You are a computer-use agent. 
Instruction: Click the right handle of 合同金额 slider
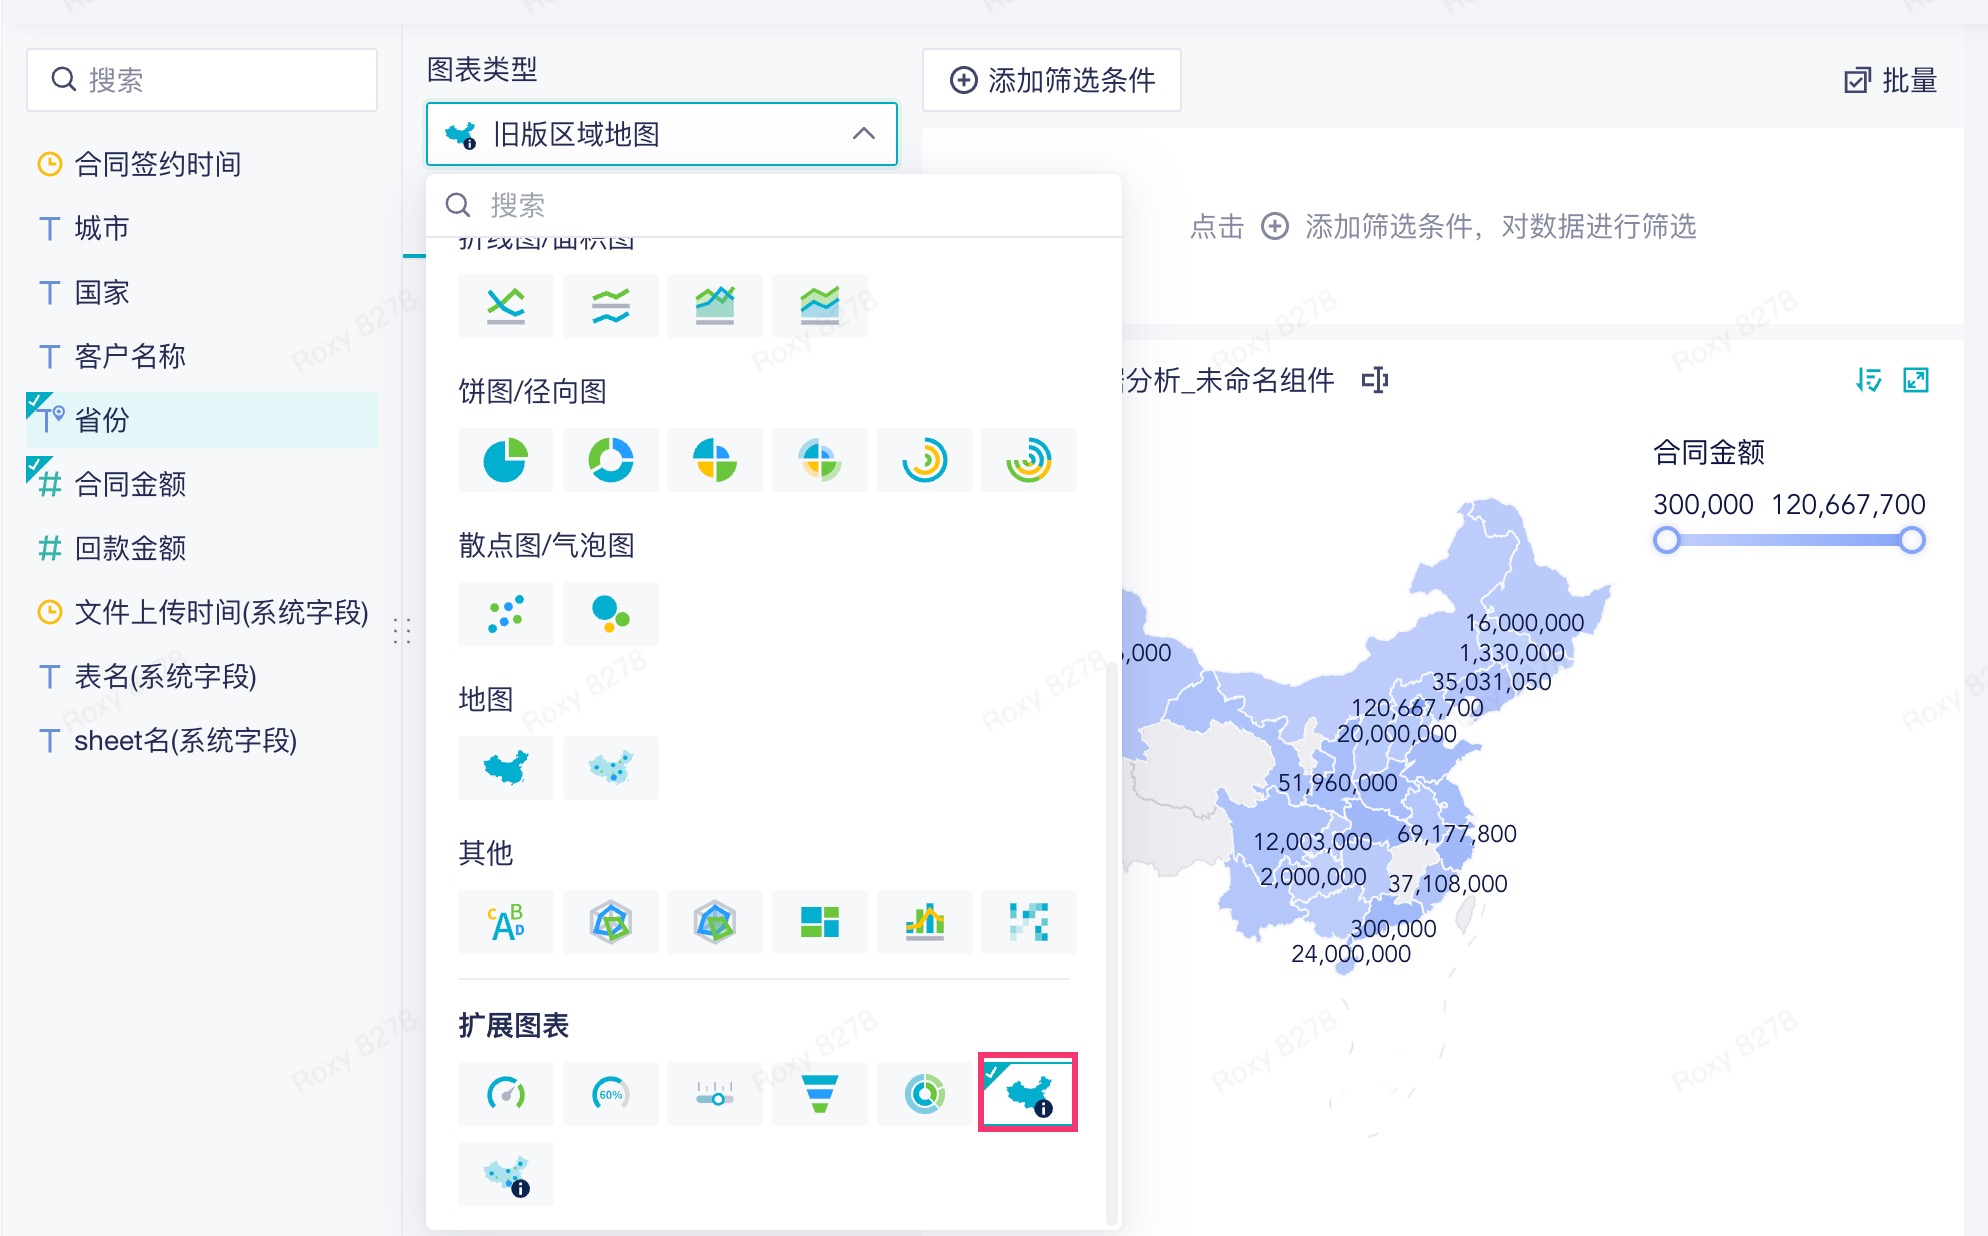coord(1911,541)
